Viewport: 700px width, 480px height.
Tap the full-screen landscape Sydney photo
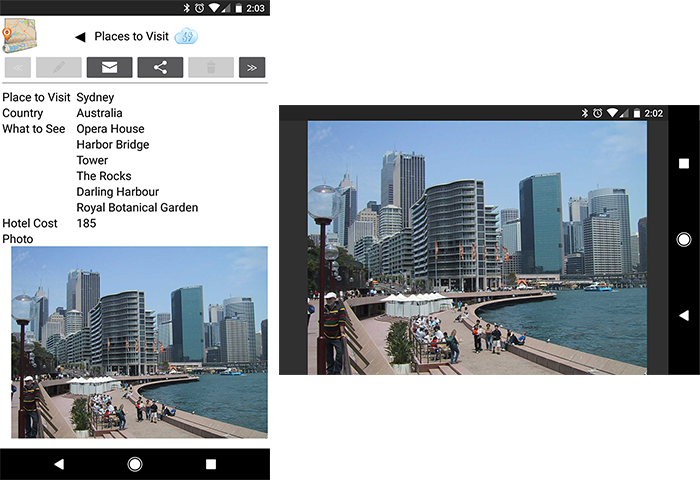click(x=476, y=248)
